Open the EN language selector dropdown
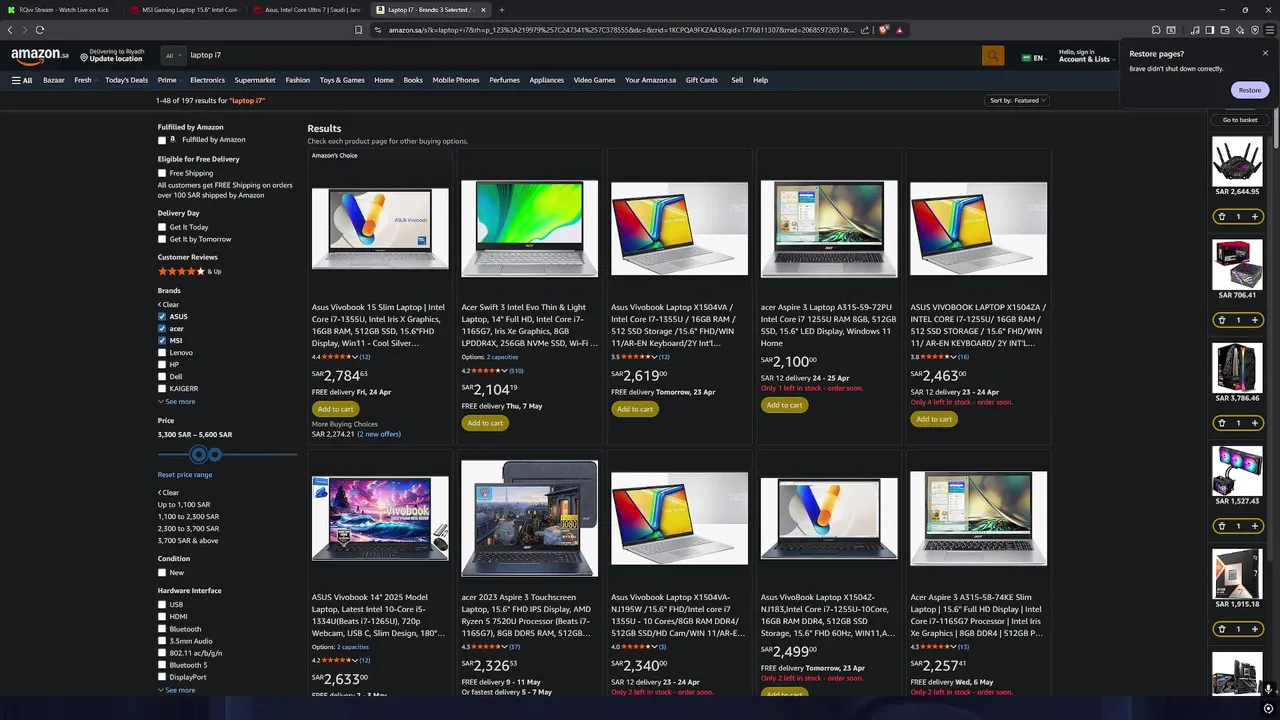Image resolution: width=1280 pixels, height=720 pixels. [x=1033, y=58]
